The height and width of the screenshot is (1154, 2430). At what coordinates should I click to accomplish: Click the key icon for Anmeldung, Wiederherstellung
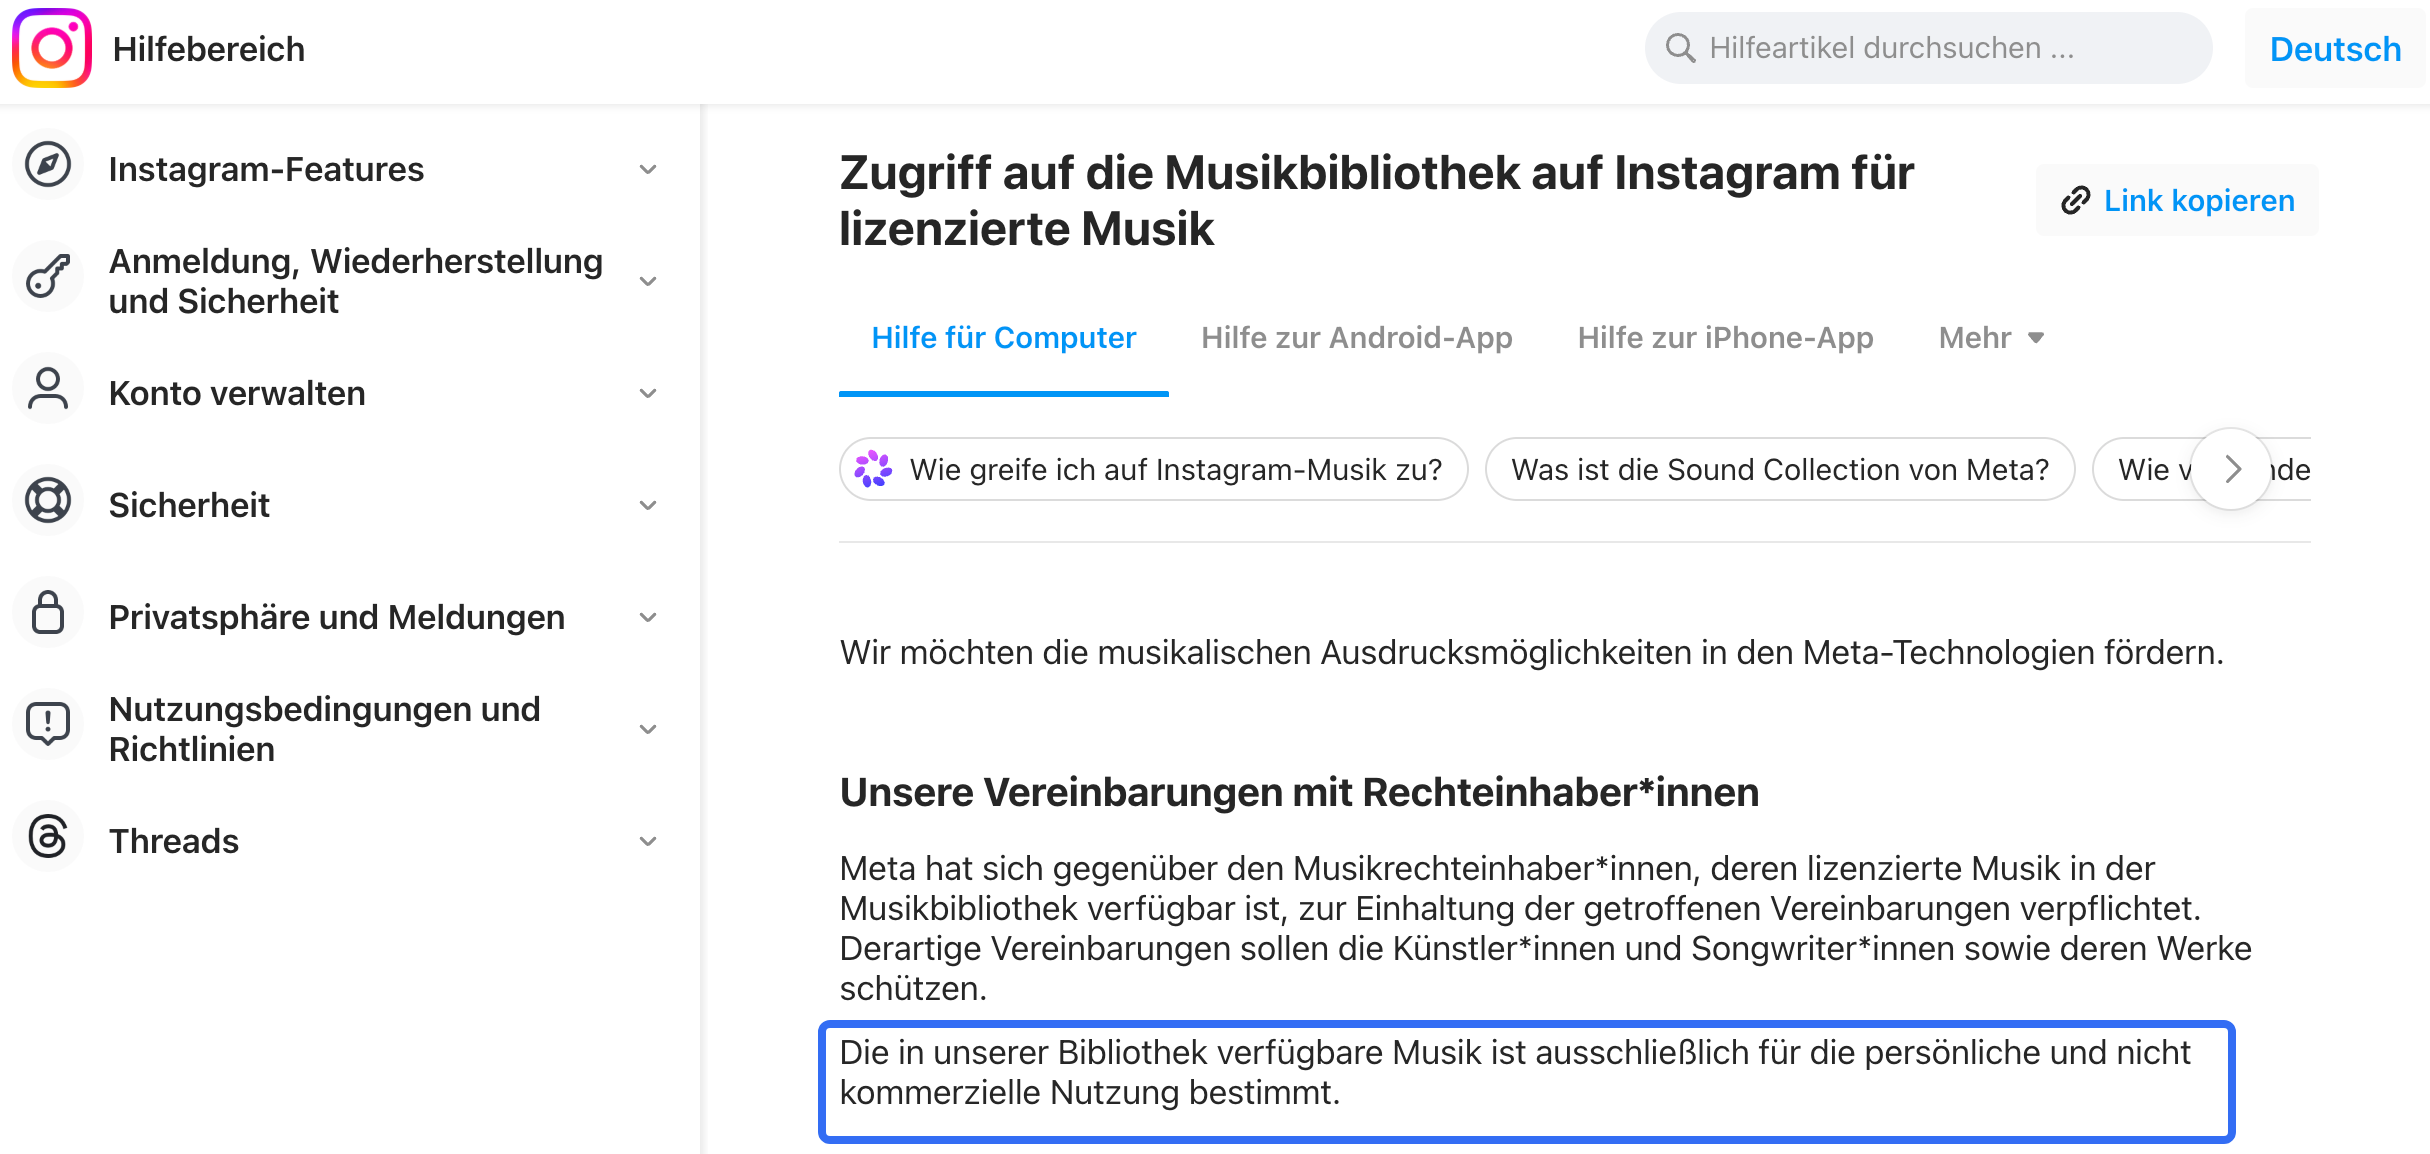pos(48,277)
